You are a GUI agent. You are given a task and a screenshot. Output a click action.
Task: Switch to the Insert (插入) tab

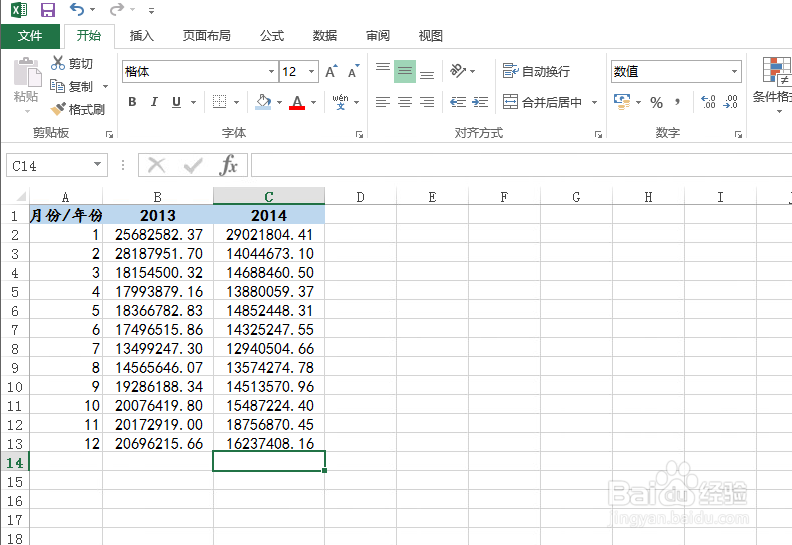pyautogui.click(x=141, y=35)
